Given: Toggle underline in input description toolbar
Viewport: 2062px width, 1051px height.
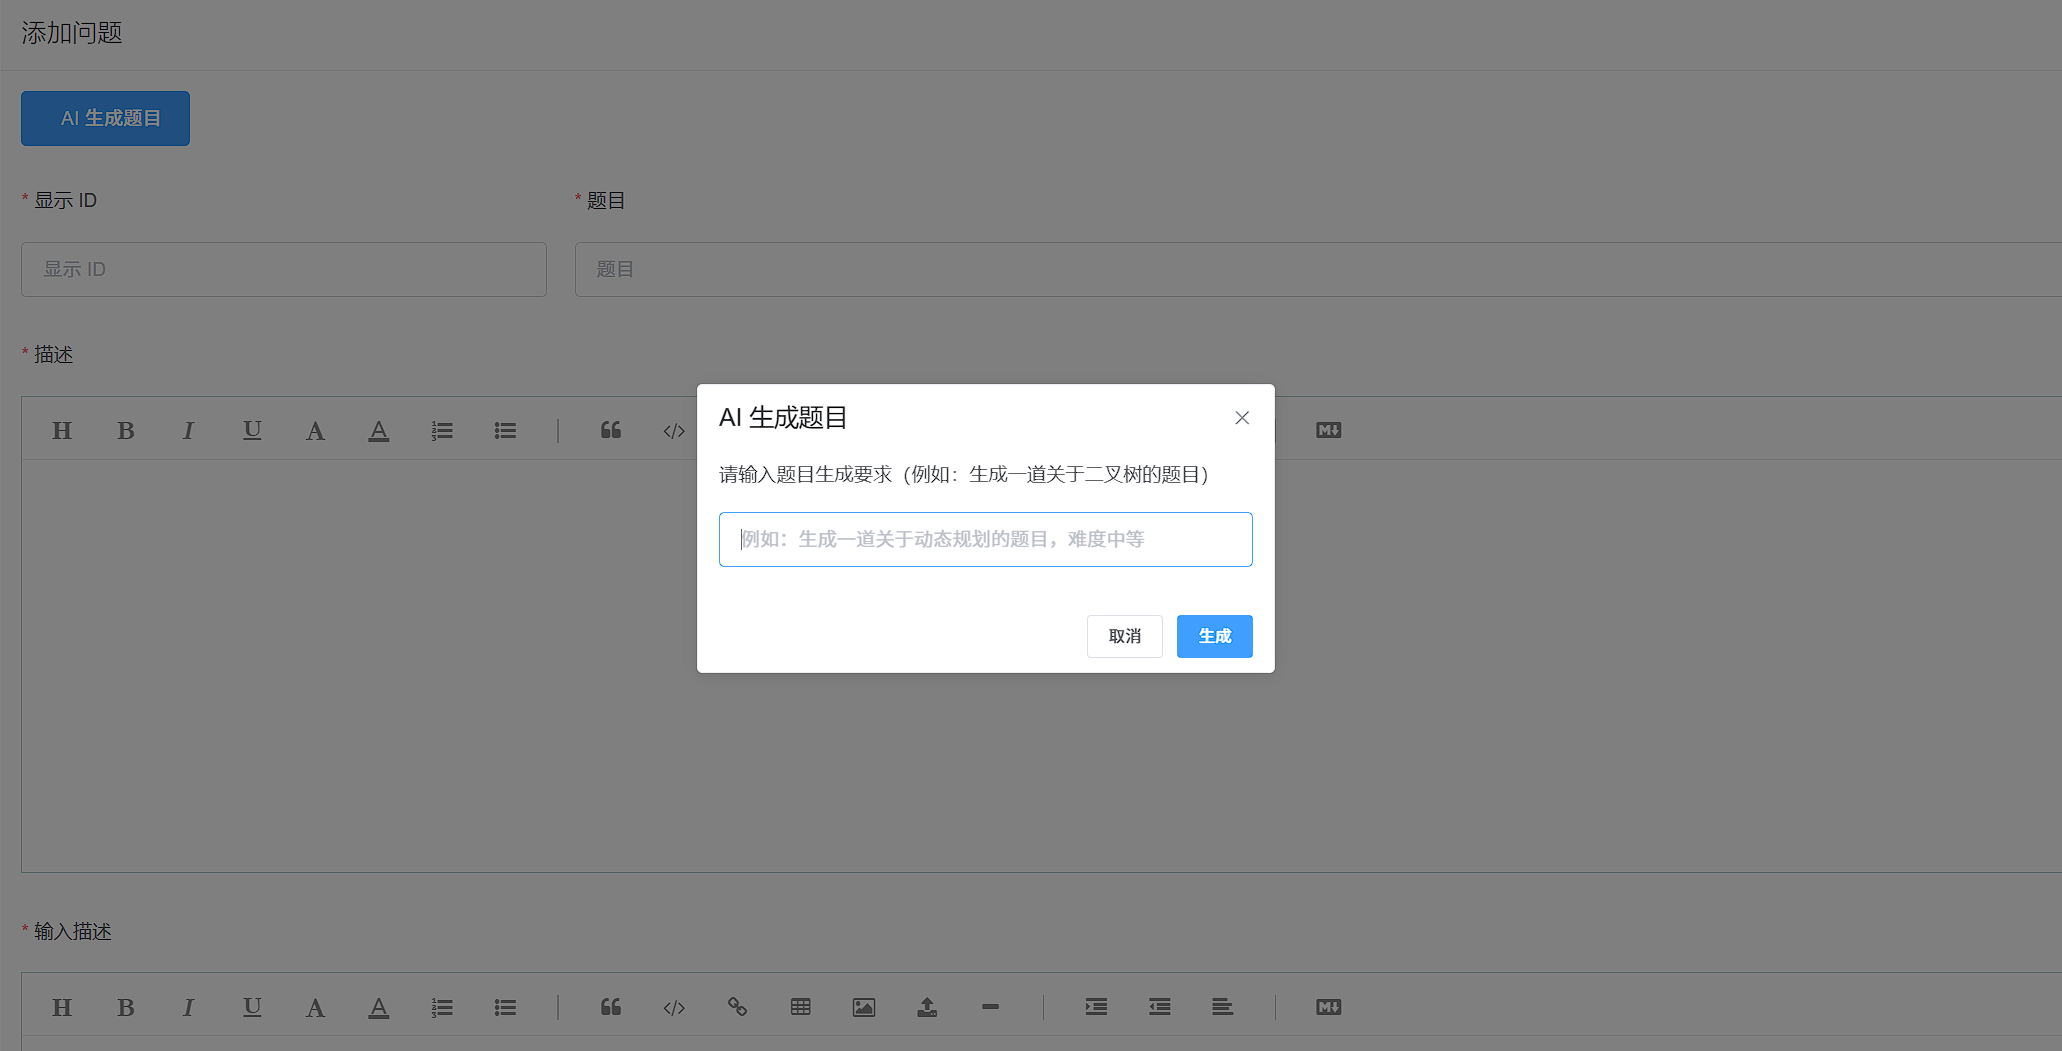Looking at the screenshot, I should 252,1007.
